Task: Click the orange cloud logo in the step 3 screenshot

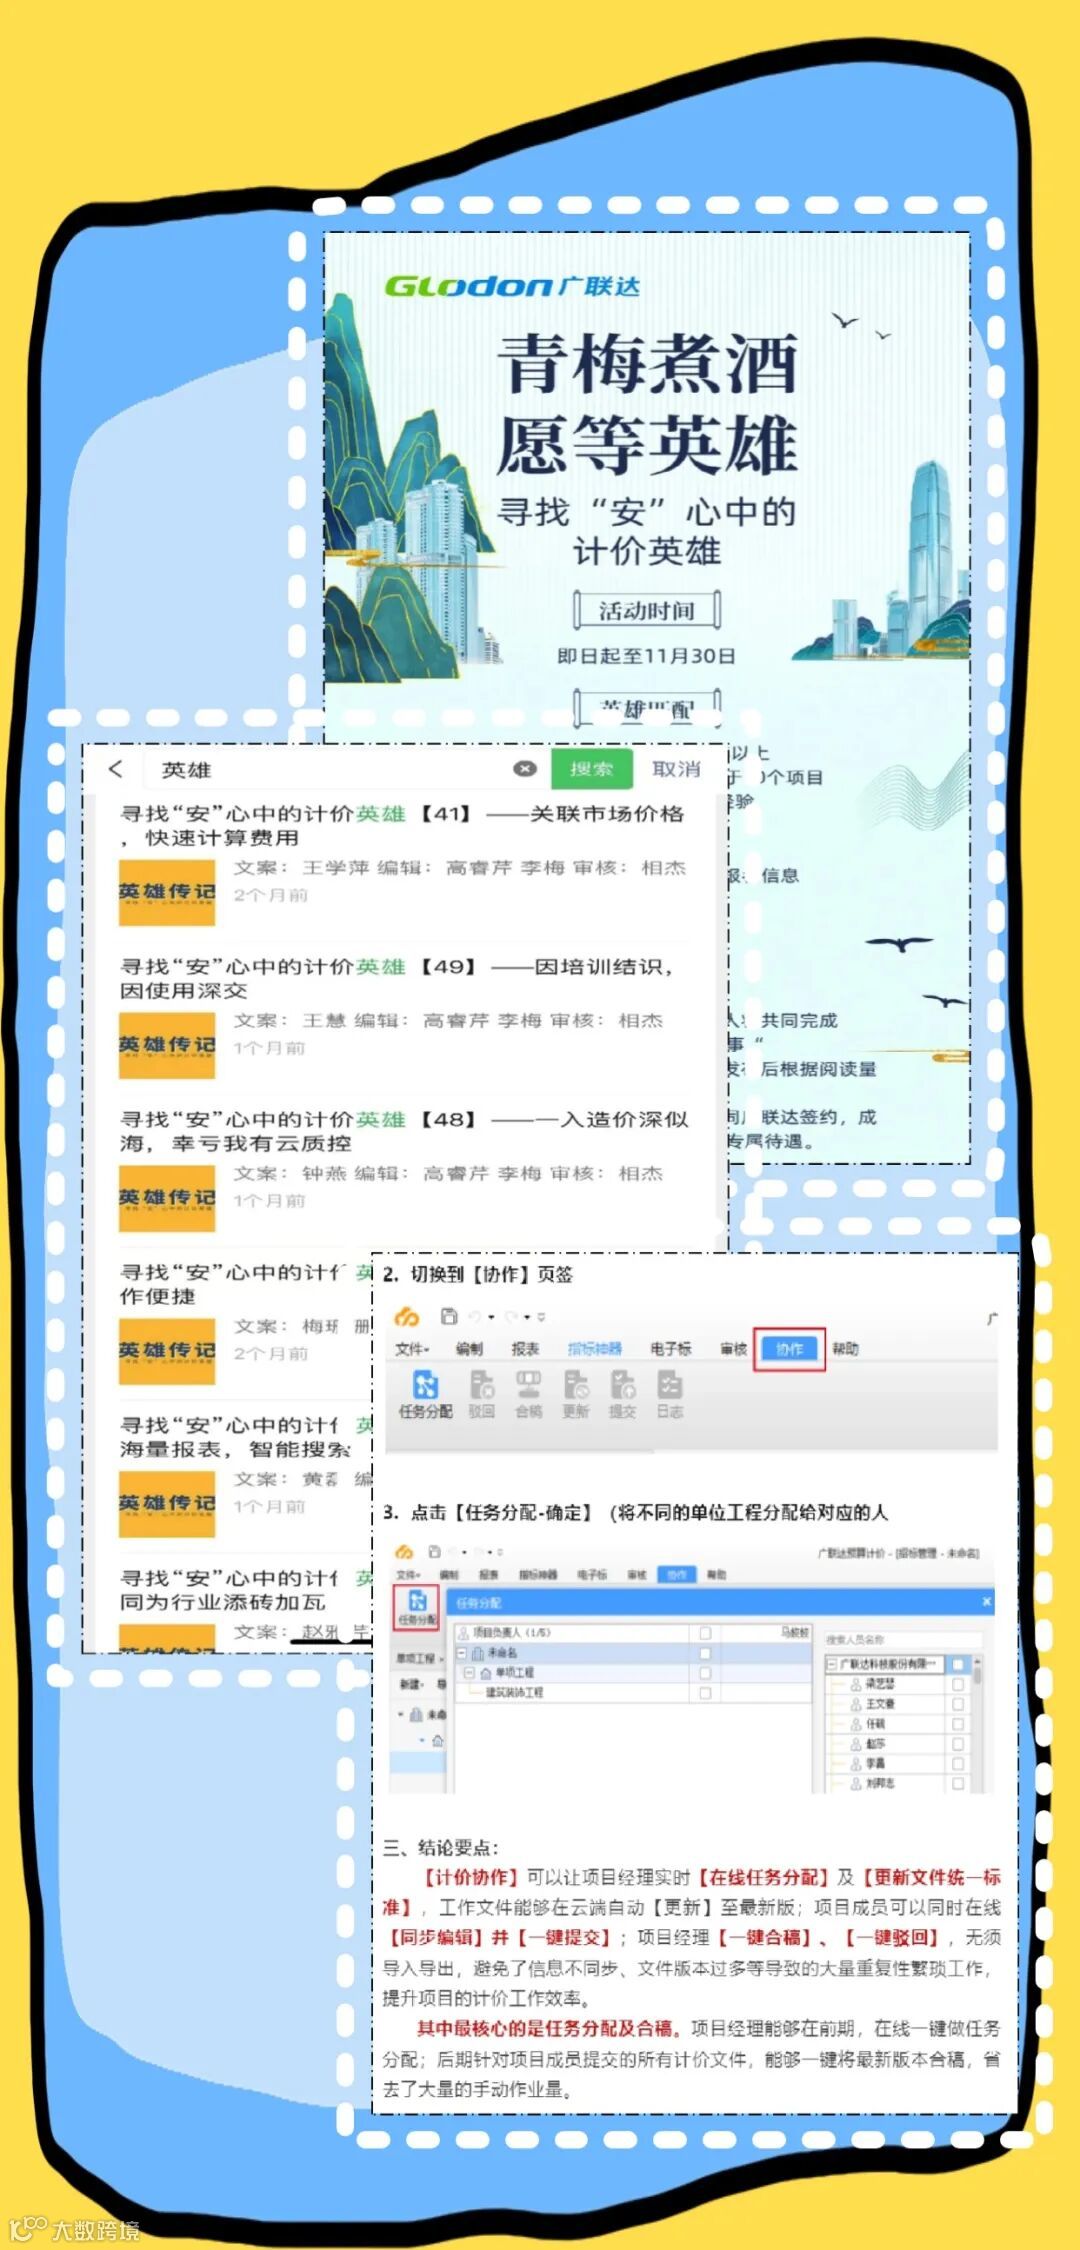Action: point(403,1552)
